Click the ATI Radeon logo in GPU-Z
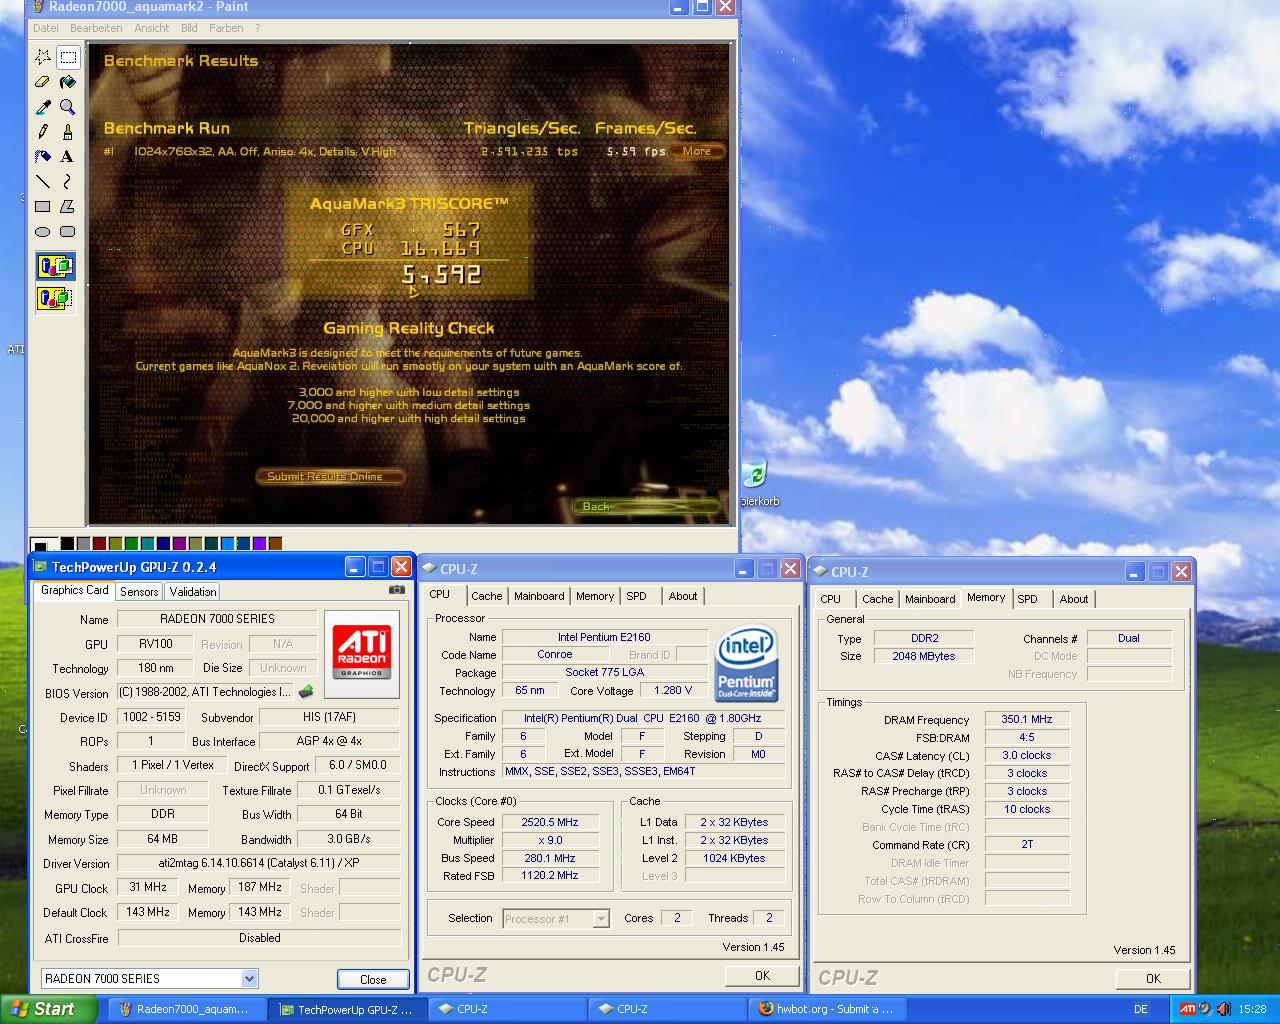Viewport: 1280px width, 1024px height. point(362,653)
